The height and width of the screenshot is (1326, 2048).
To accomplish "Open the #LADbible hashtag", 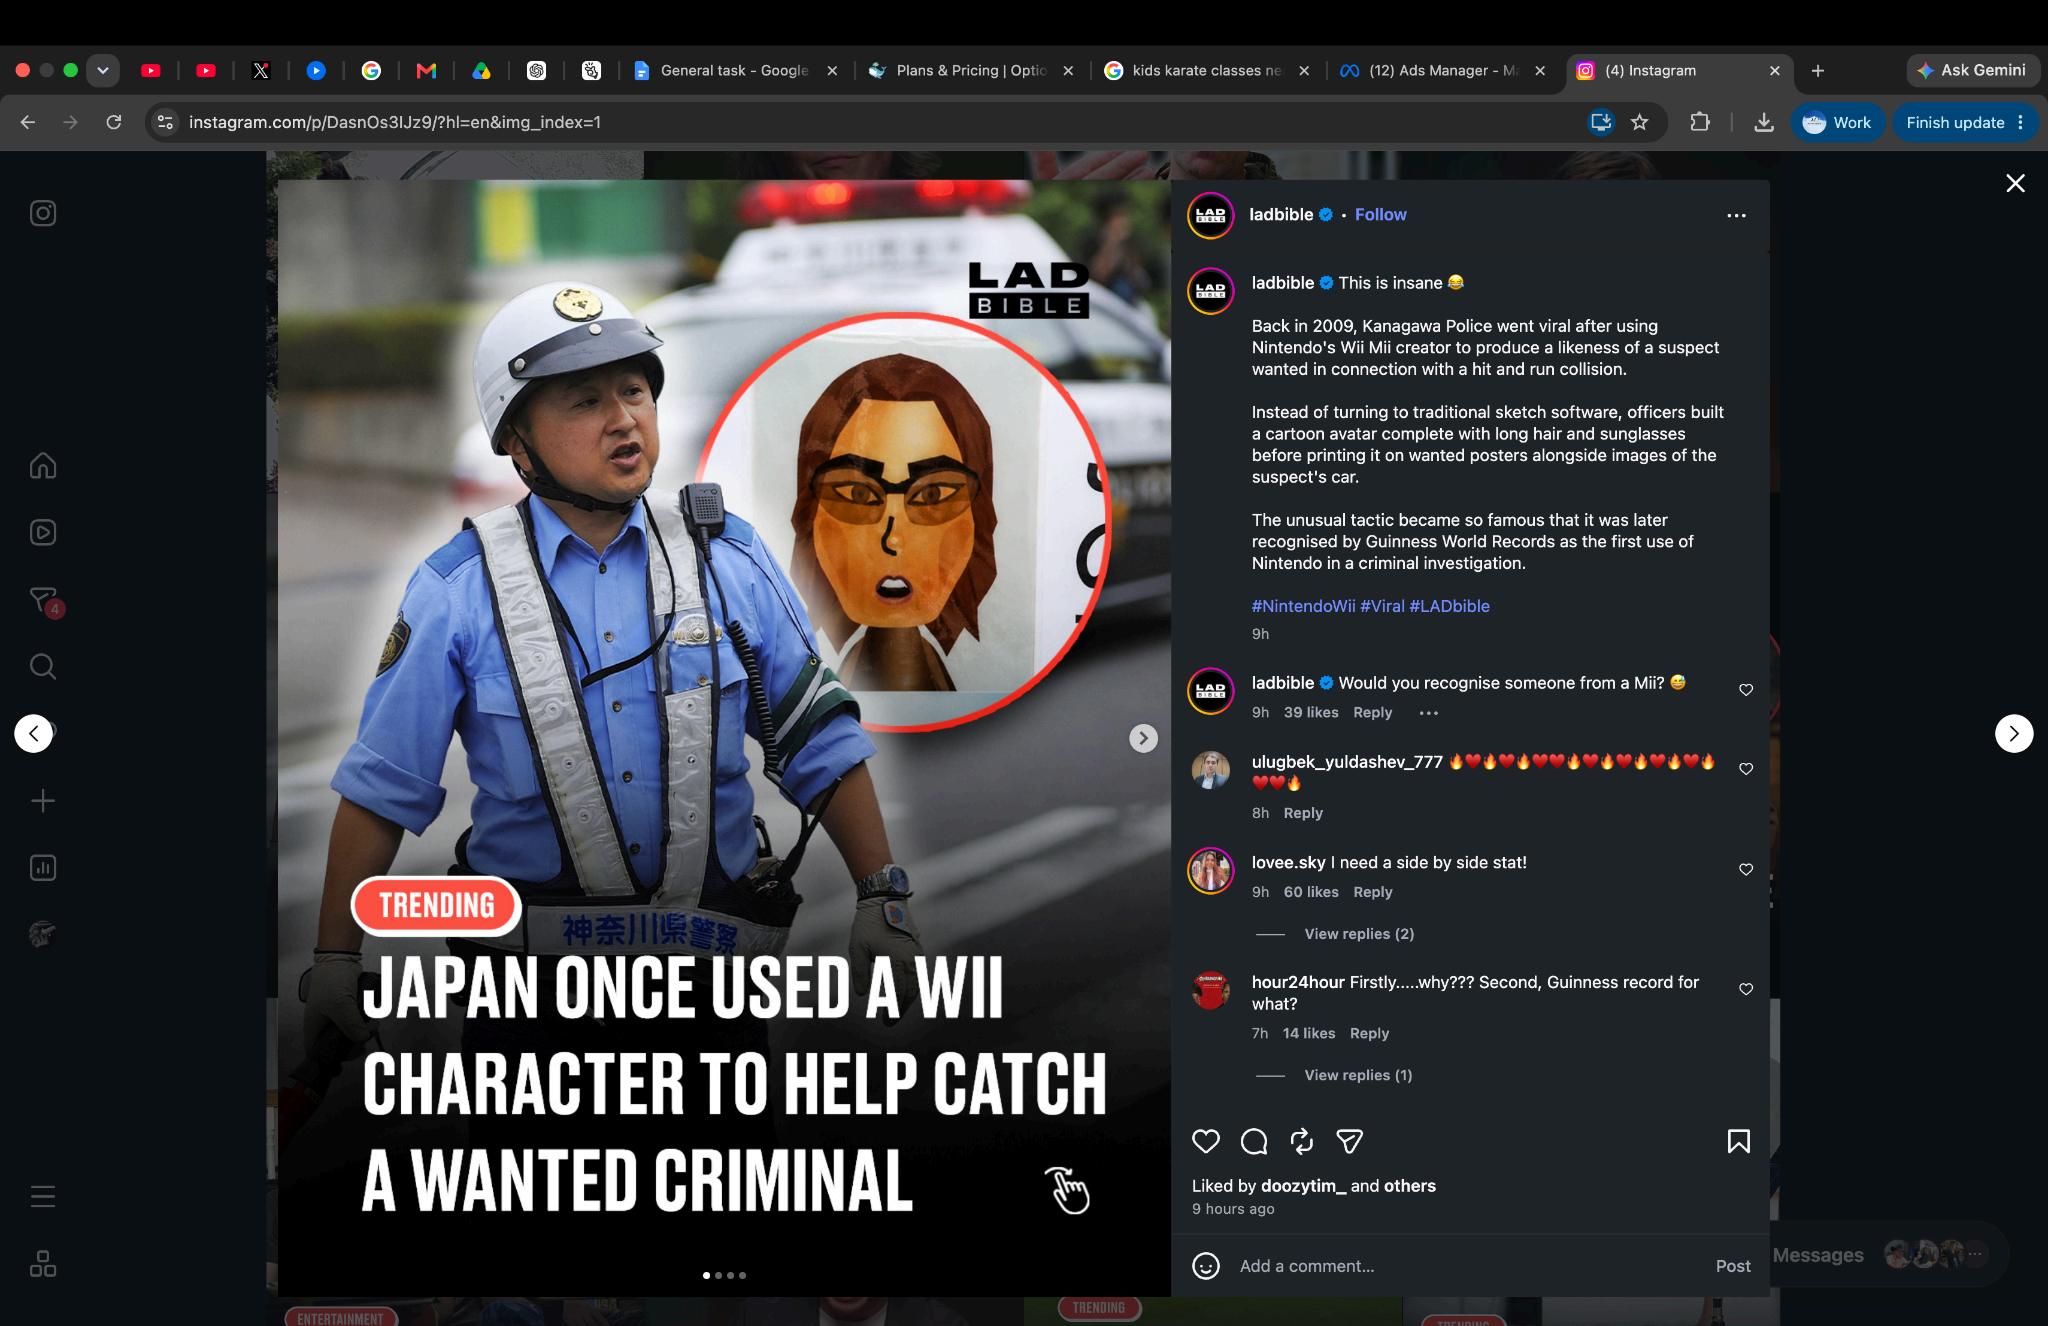I will point(1449,606).
